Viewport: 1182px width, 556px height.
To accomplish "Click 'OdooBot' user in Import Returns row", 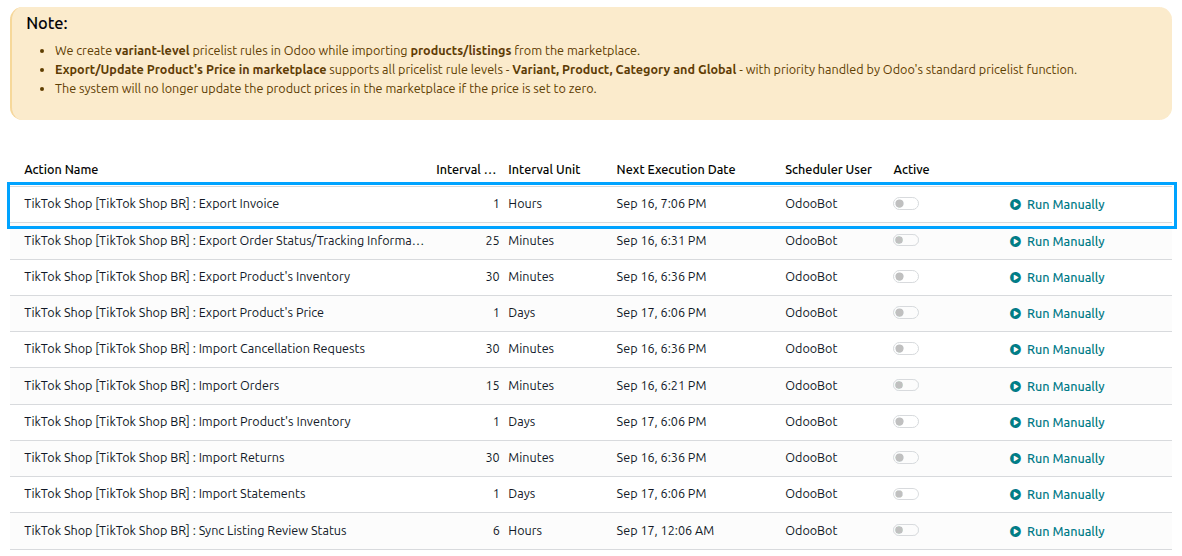I will pyautogui.click(x=811, y=458).
